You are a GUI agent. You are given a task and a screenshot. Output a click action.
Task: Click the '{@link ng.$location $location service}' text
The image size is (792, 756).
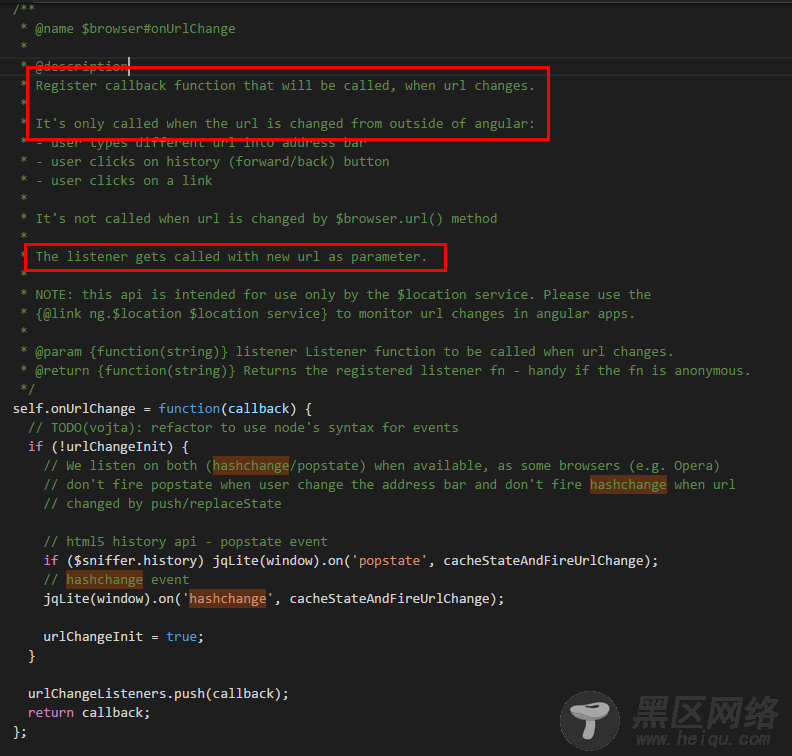pos(181,314)
